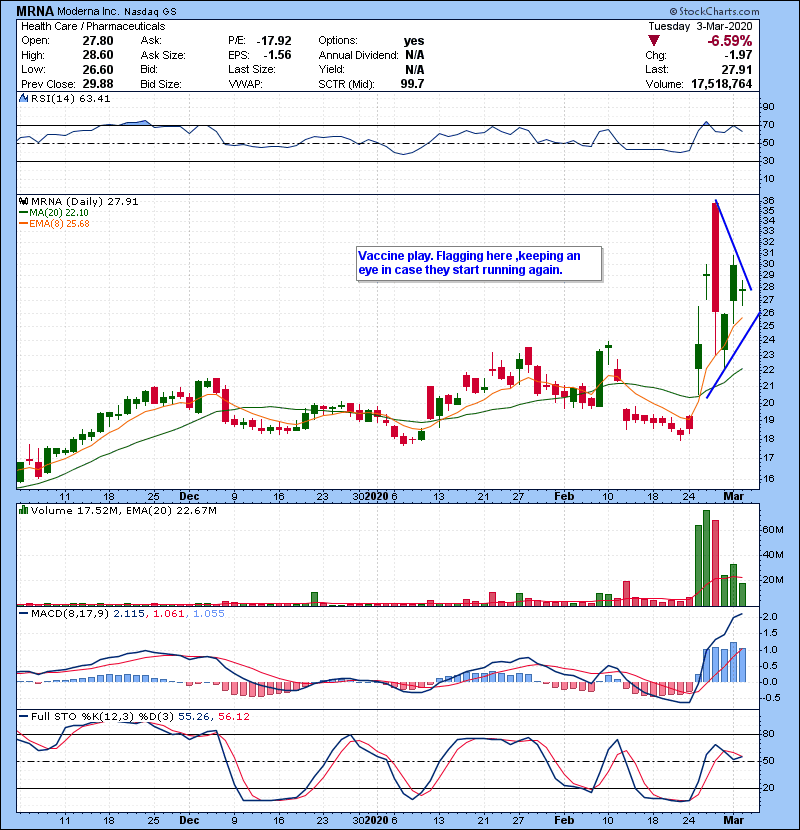The image size is (800, 830).
Task: Click the green 'MA(20) 22.10' legend entry
Action: 54,213
